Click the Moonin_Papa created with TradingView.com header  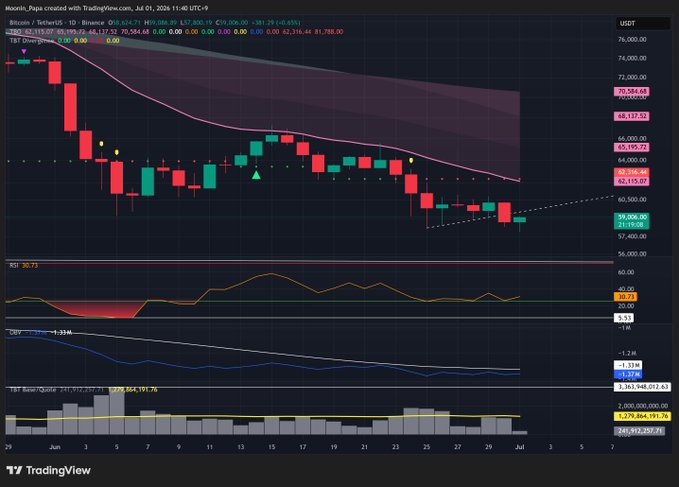[x=107, y=8]
